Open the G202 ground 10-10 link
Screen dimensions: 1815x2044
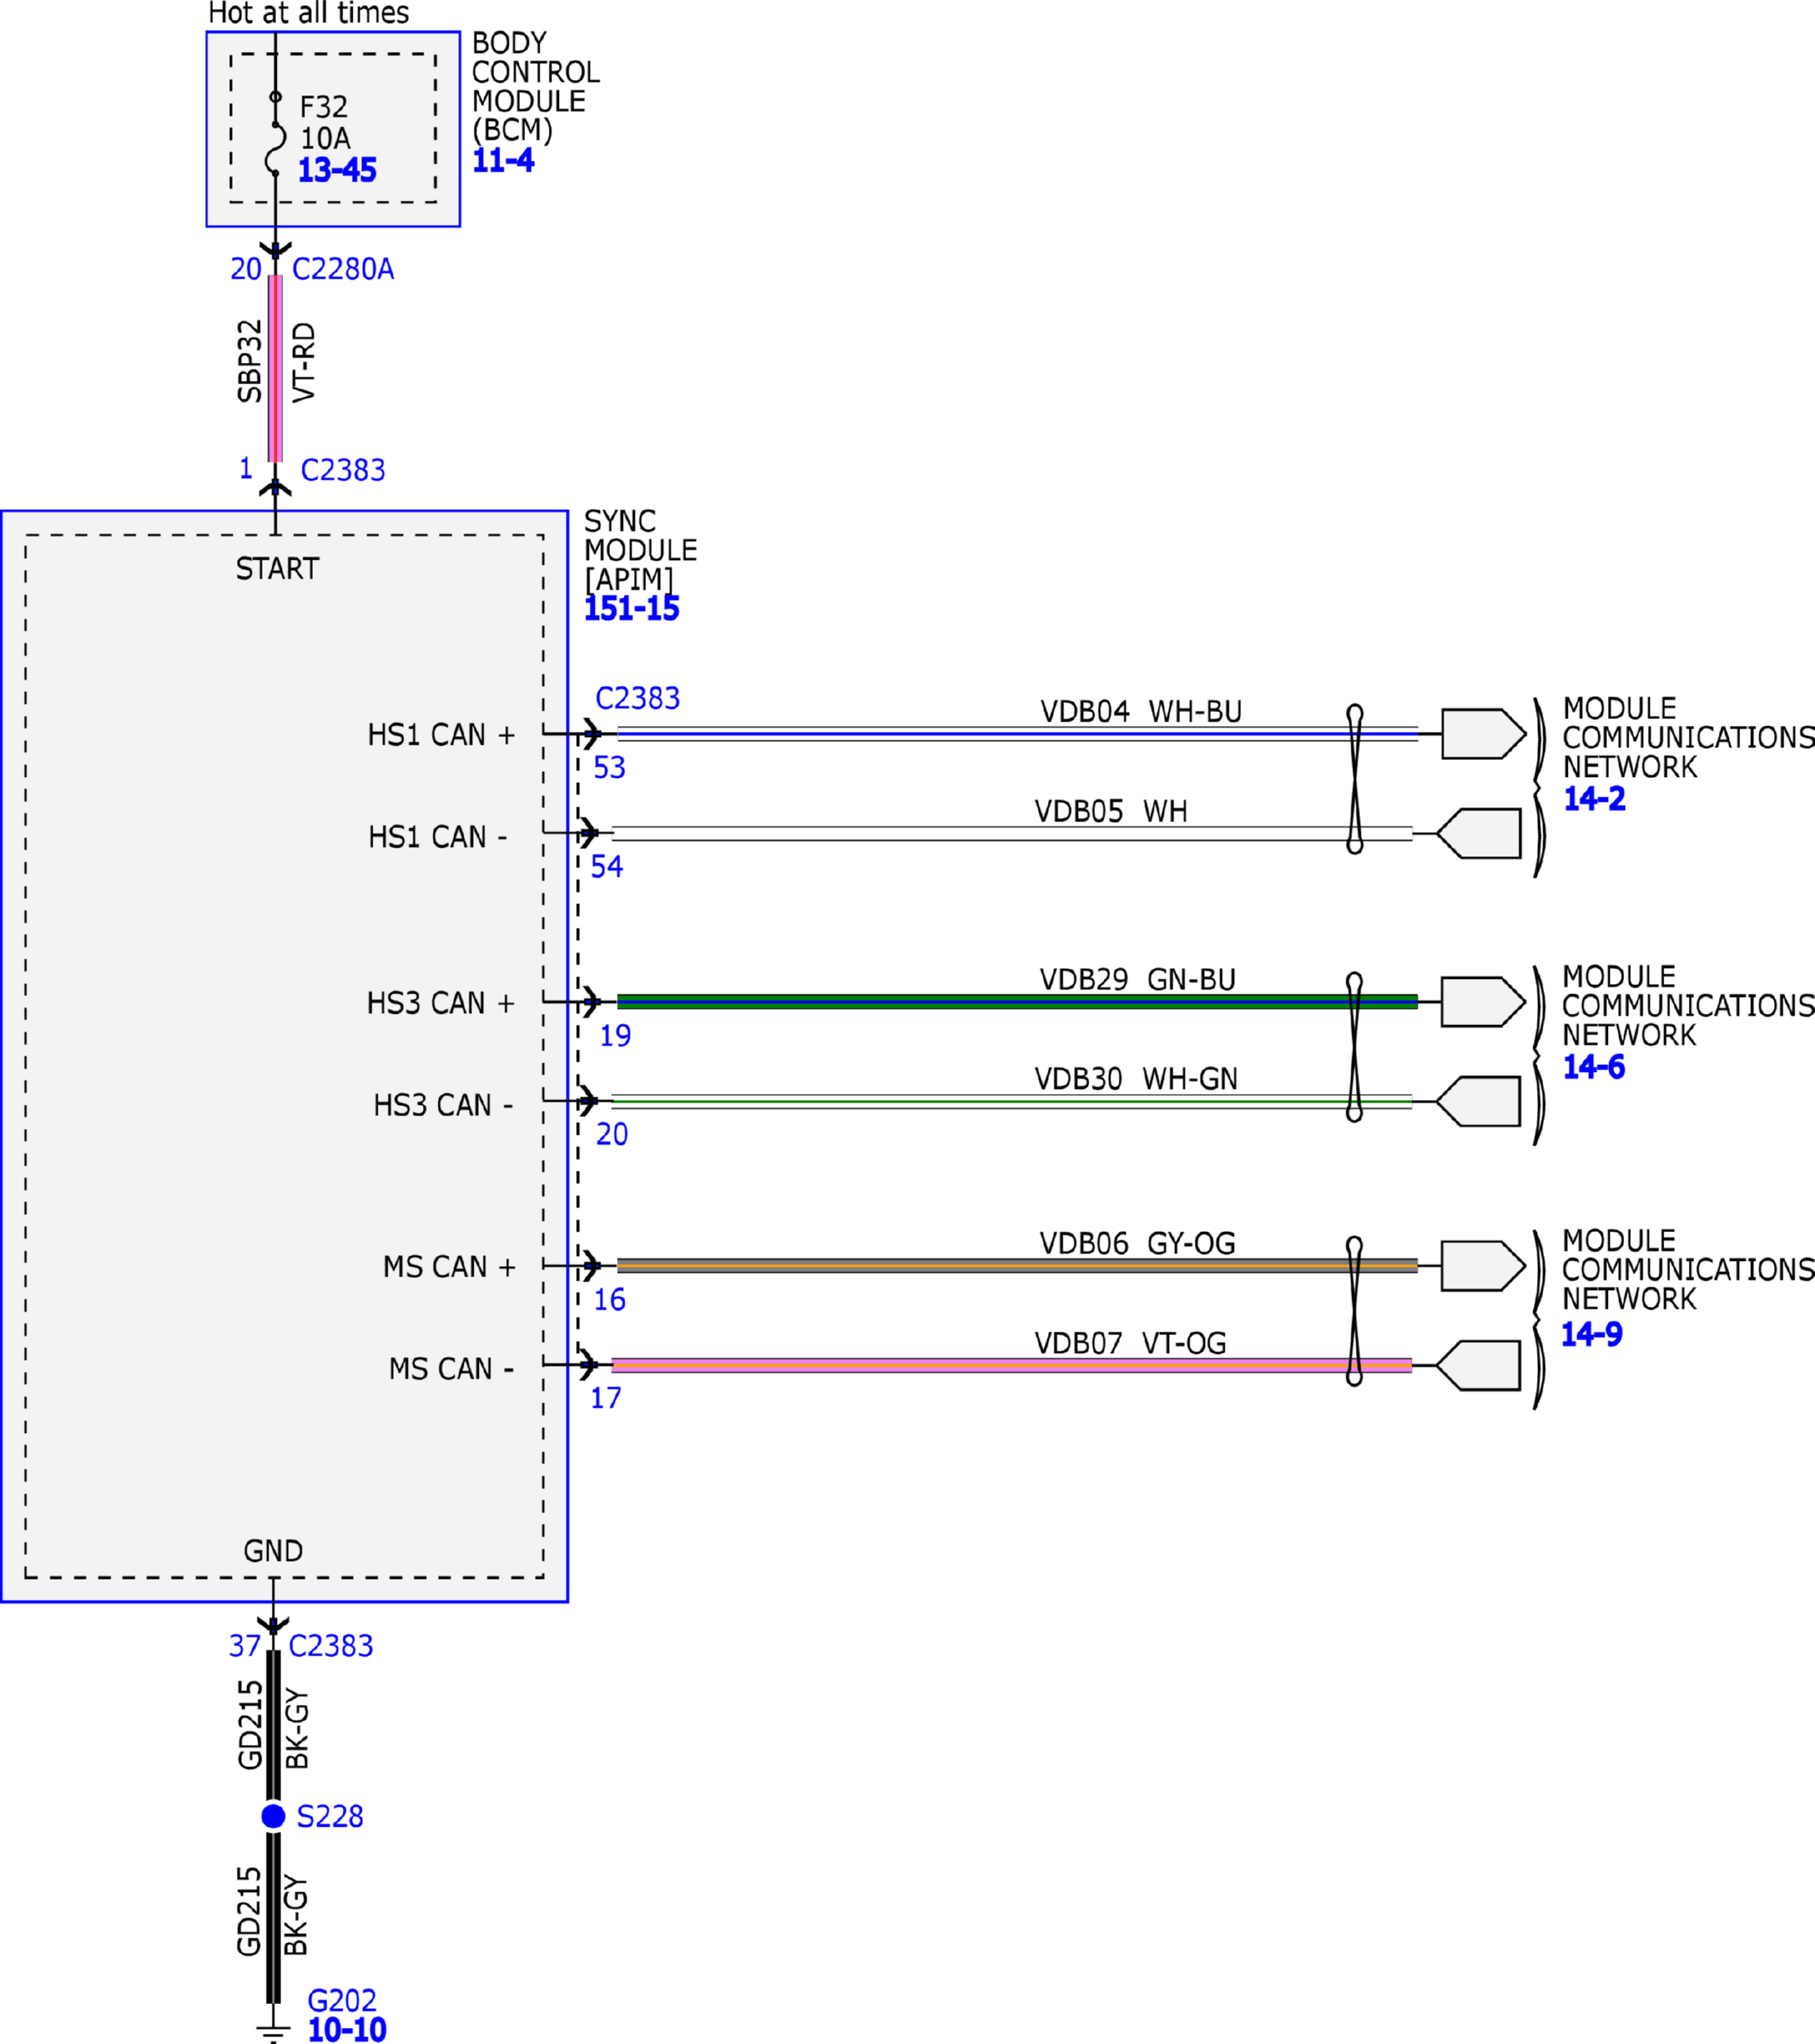347,2029
